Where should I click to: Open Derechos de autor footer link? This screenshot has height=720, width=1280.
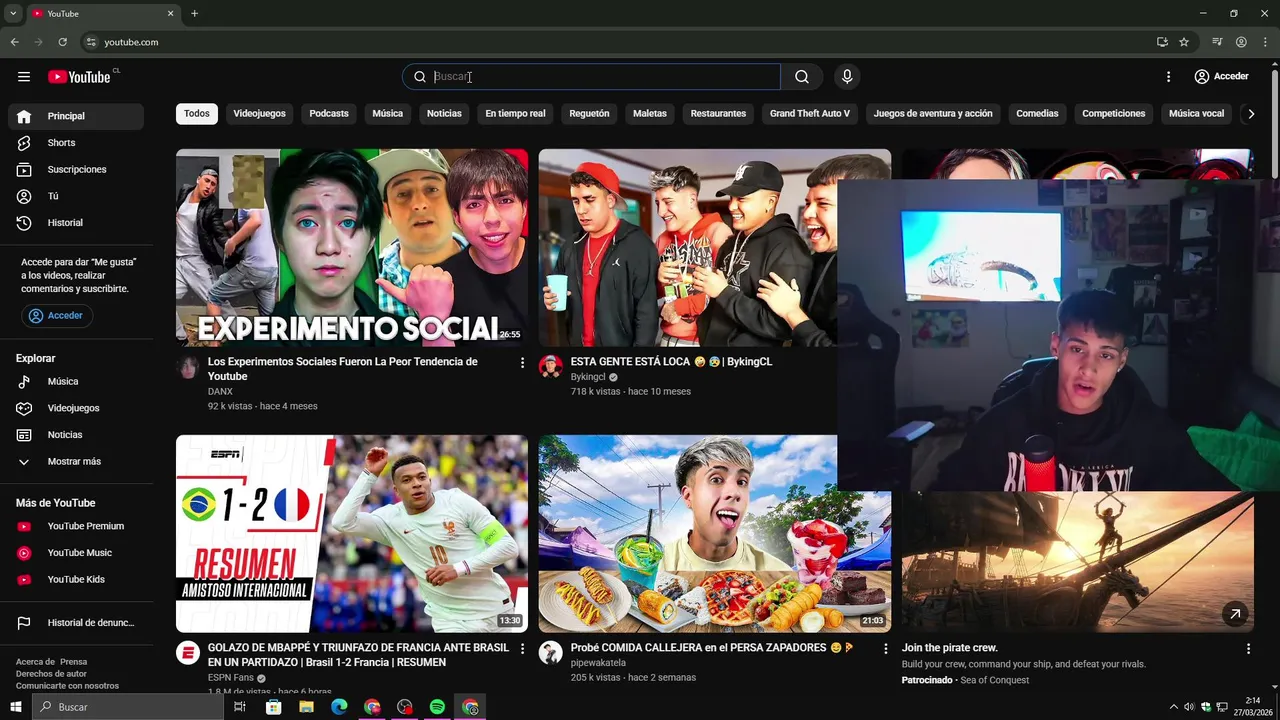(x=51, y=674)
